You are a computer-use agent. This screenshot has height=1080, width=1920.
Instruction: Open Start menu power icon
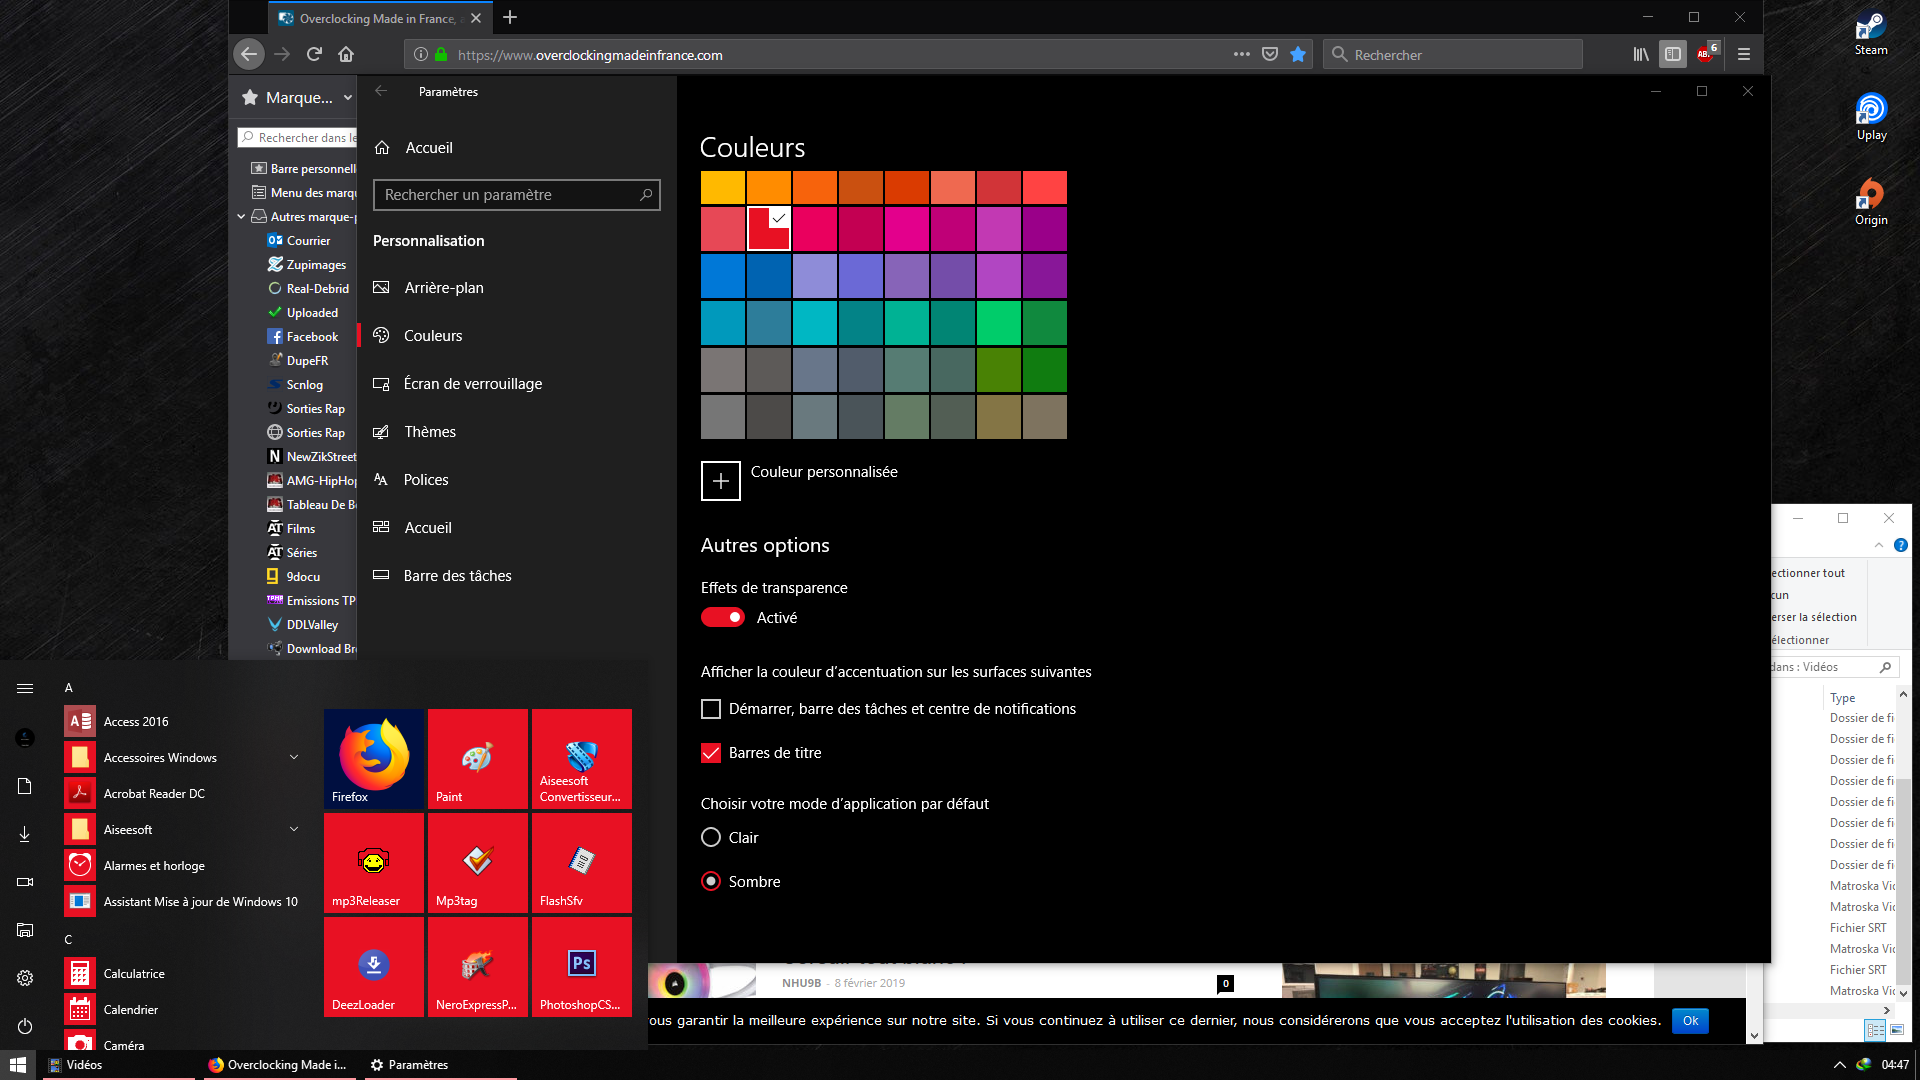point(25,1026)
